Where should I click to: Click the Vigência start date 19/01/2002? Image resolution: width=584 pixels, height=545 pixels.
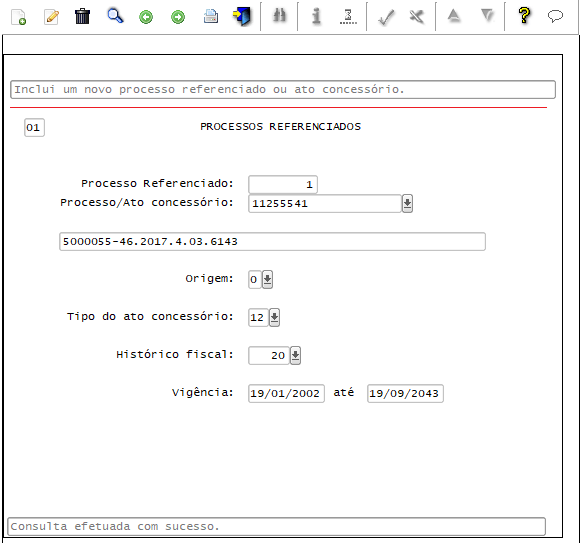[286, 394]
